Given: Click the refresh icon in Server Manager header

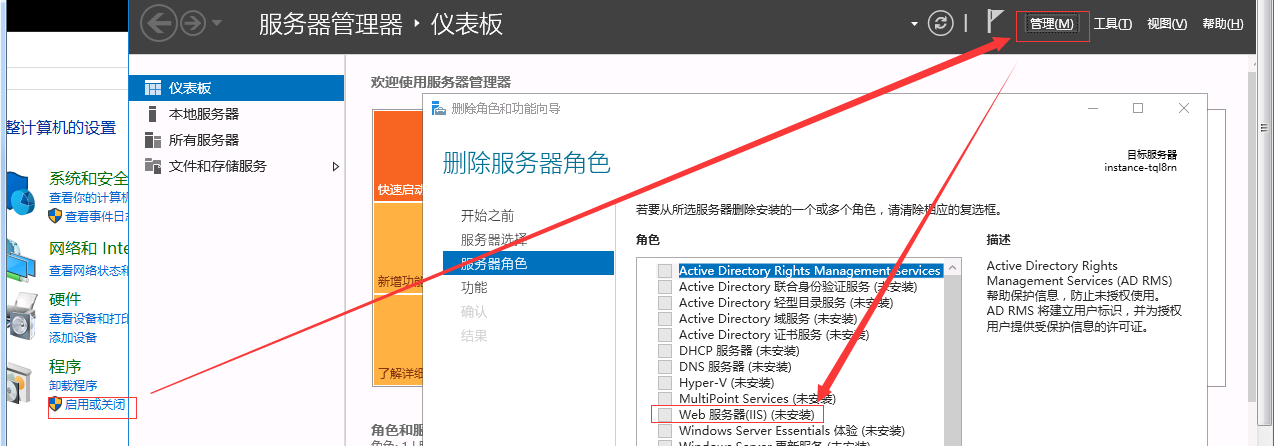Looking at the screenshot, I should pyautogui.click(x=940, y=23).
